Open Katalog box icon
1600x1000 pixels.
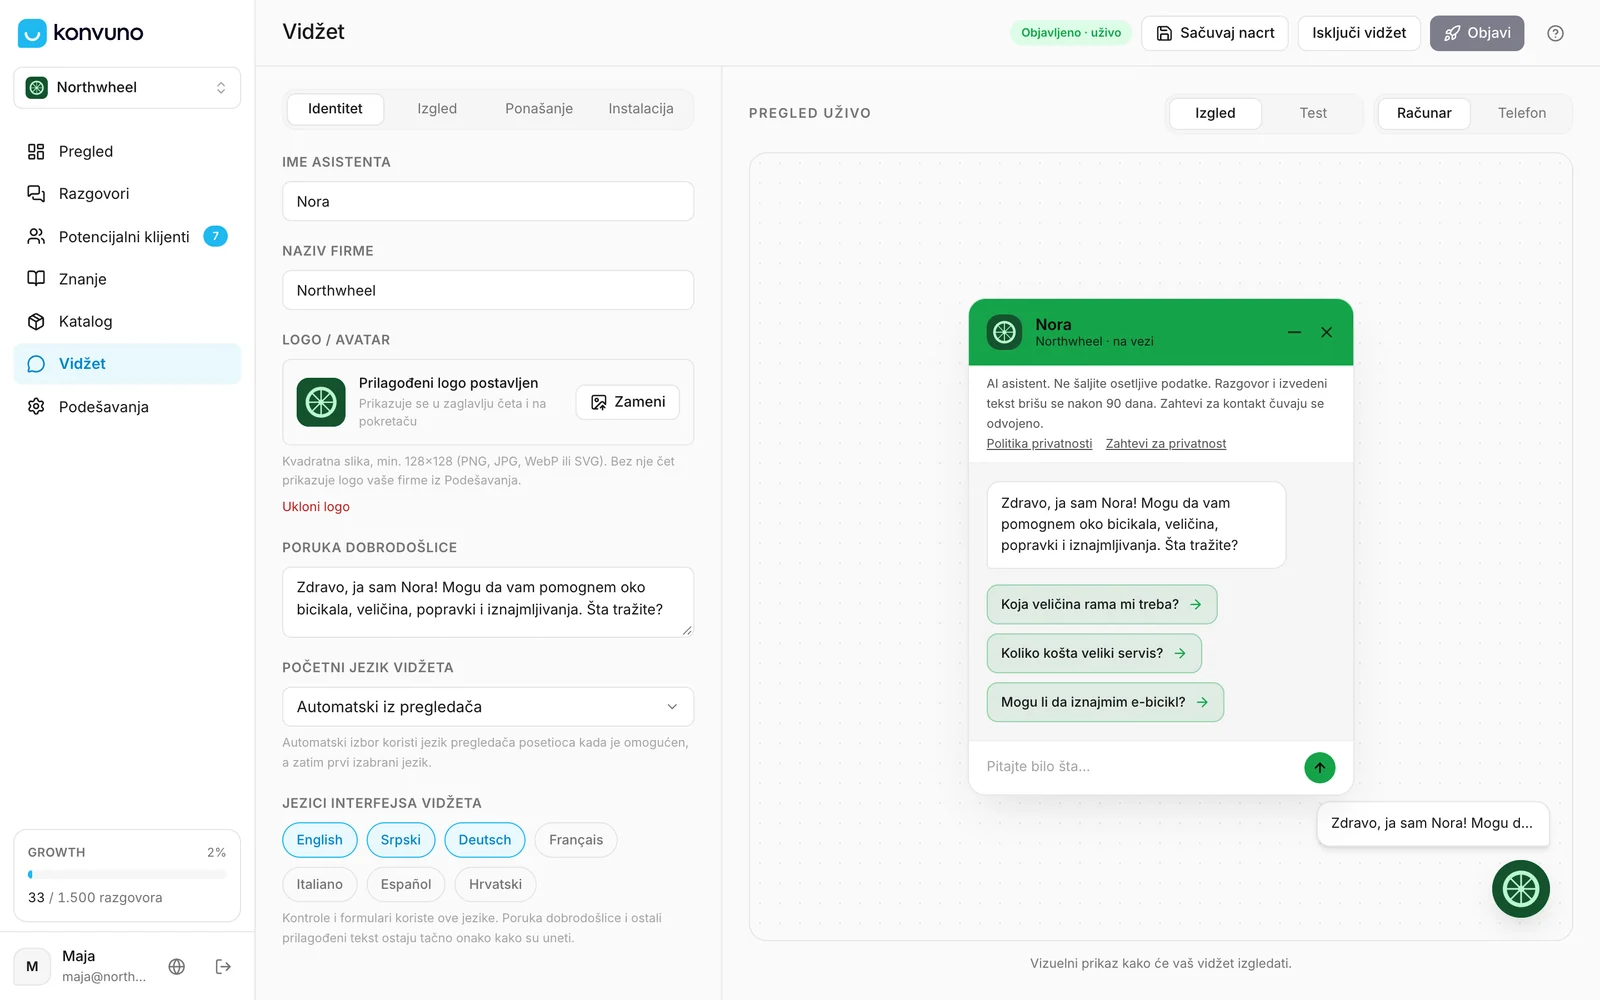[36, 322]
